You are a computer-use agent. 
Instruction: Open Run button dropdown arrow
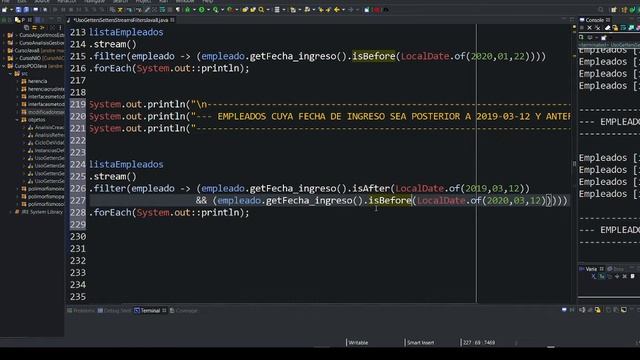pyautogui.click(x=209, y=9)
